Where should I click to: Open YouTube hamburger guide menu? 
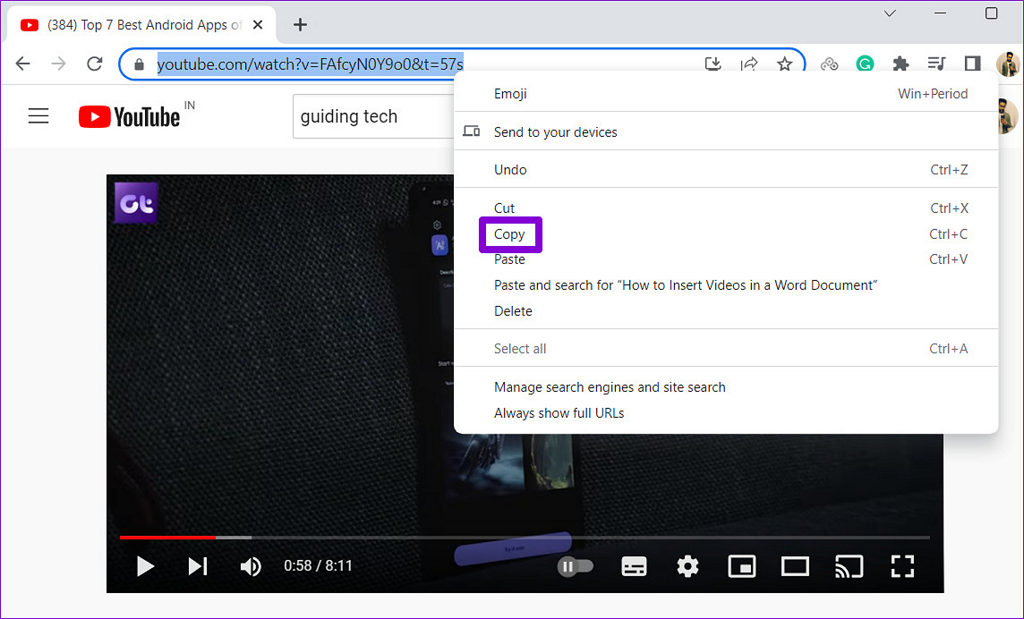[x=38, y=116]
